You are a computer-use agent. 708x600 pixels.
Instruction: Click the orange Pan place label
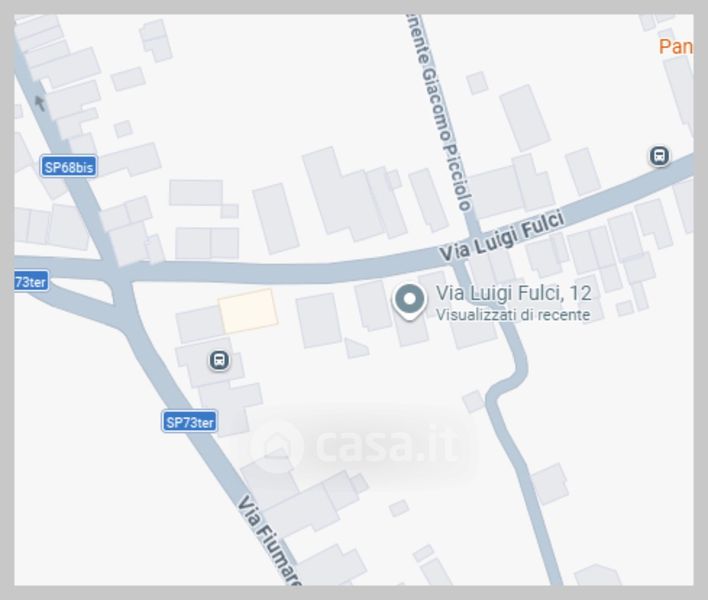click(x=675, y=47)
